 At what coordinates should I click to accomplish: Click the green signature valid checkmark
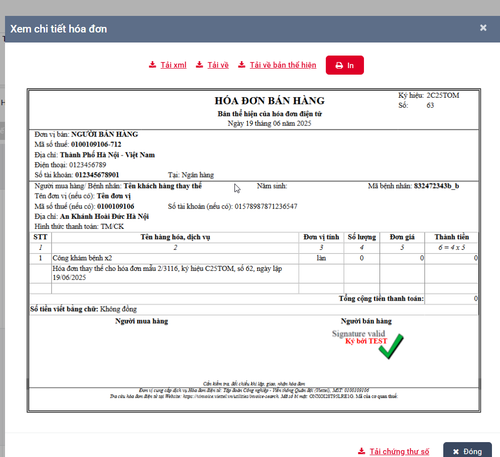click(391, 346)
